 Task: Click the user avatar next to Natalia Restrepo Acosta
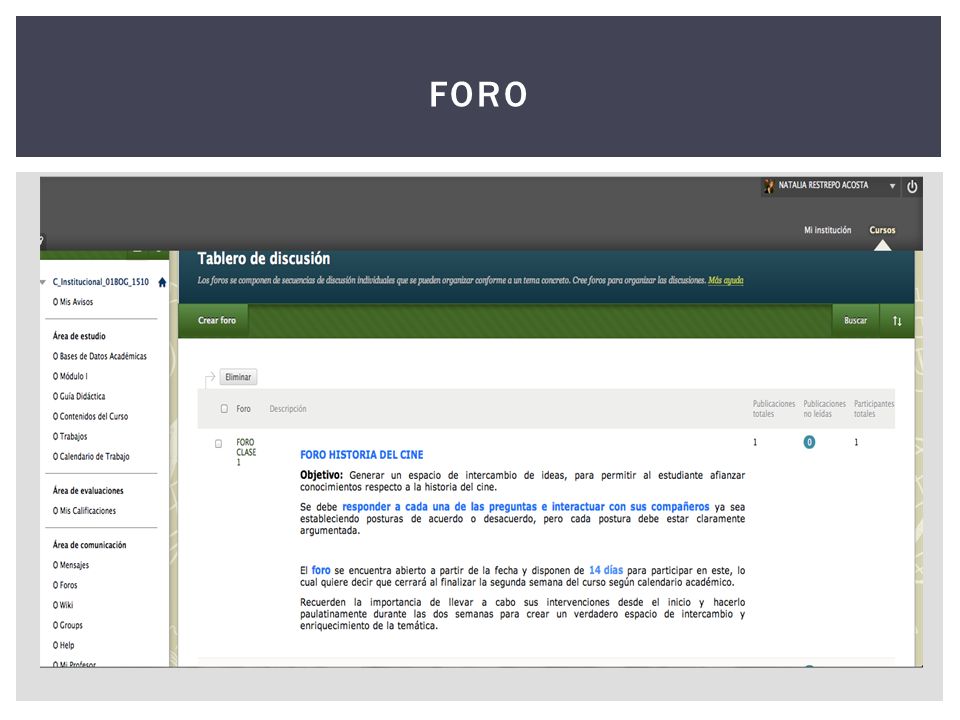[x=769, y=186]
